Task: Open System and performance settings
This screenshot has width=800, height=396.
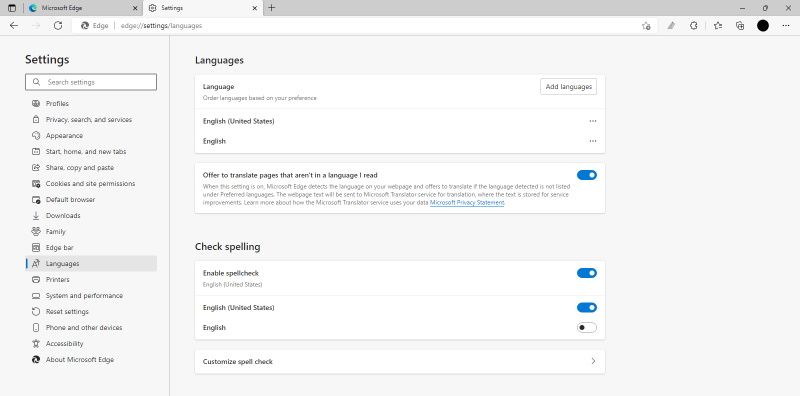Action: (91, 295)
